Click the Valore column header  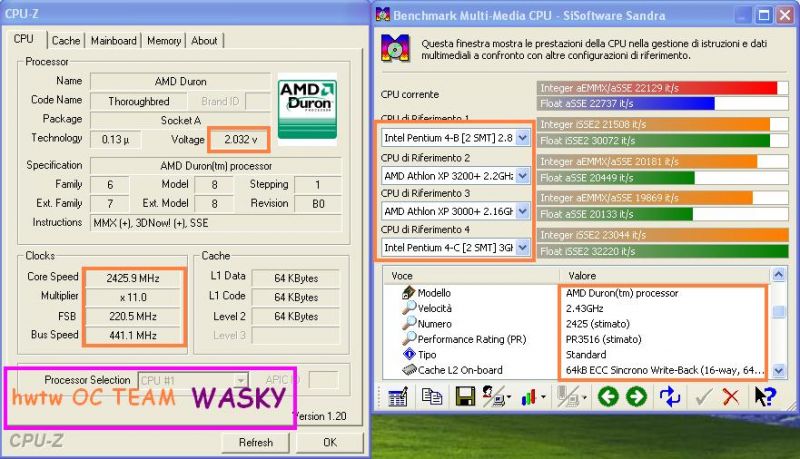pos(666,275)
